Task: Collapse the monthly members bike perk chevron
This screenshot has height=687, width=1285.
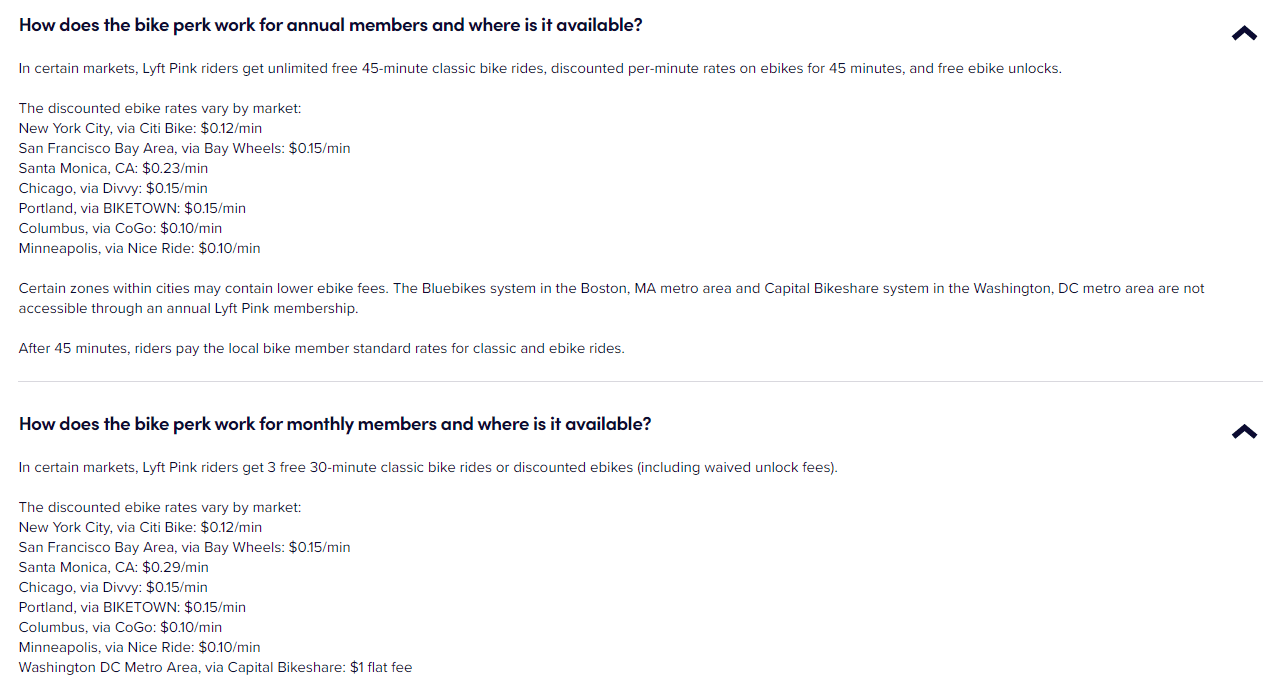Action: click(1244, 432)
